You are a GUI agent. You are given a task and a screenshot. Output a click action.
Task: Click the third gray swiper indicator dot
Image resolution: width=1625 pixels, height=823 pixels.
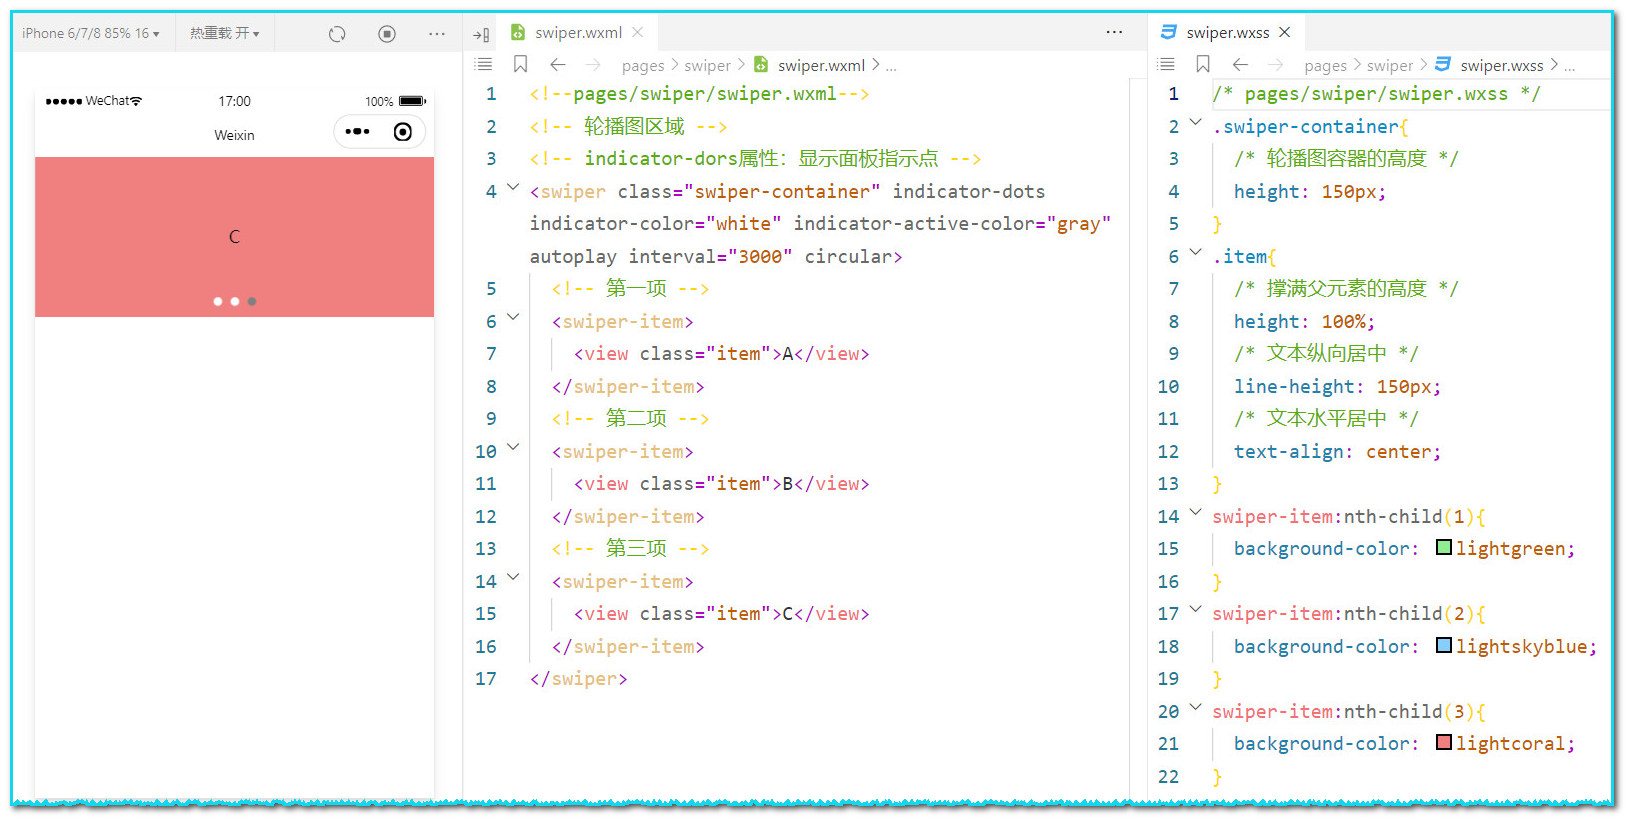pos(252,301)
